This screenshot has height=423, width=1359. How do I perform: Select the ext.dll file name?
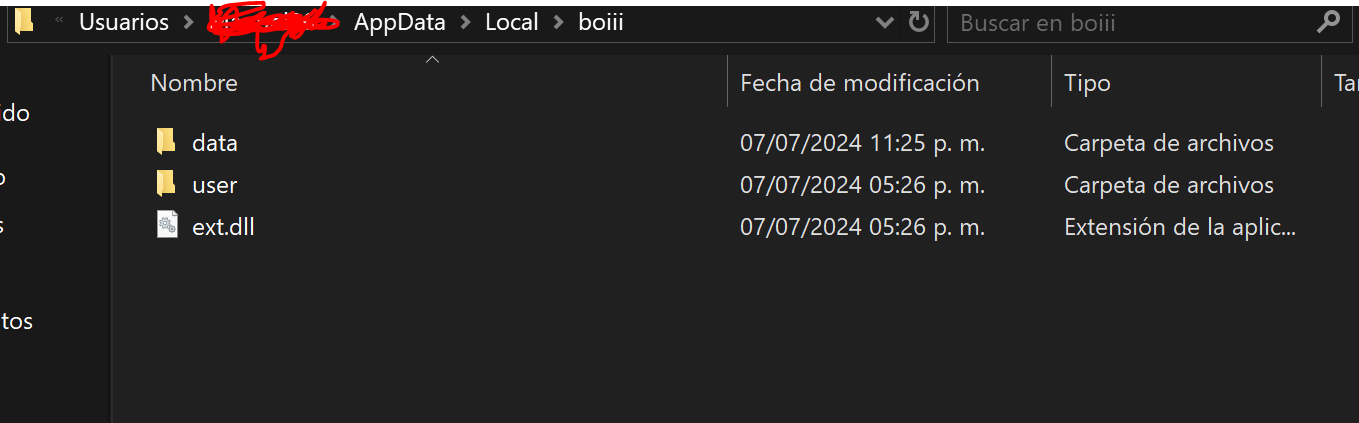click(223, 227)
